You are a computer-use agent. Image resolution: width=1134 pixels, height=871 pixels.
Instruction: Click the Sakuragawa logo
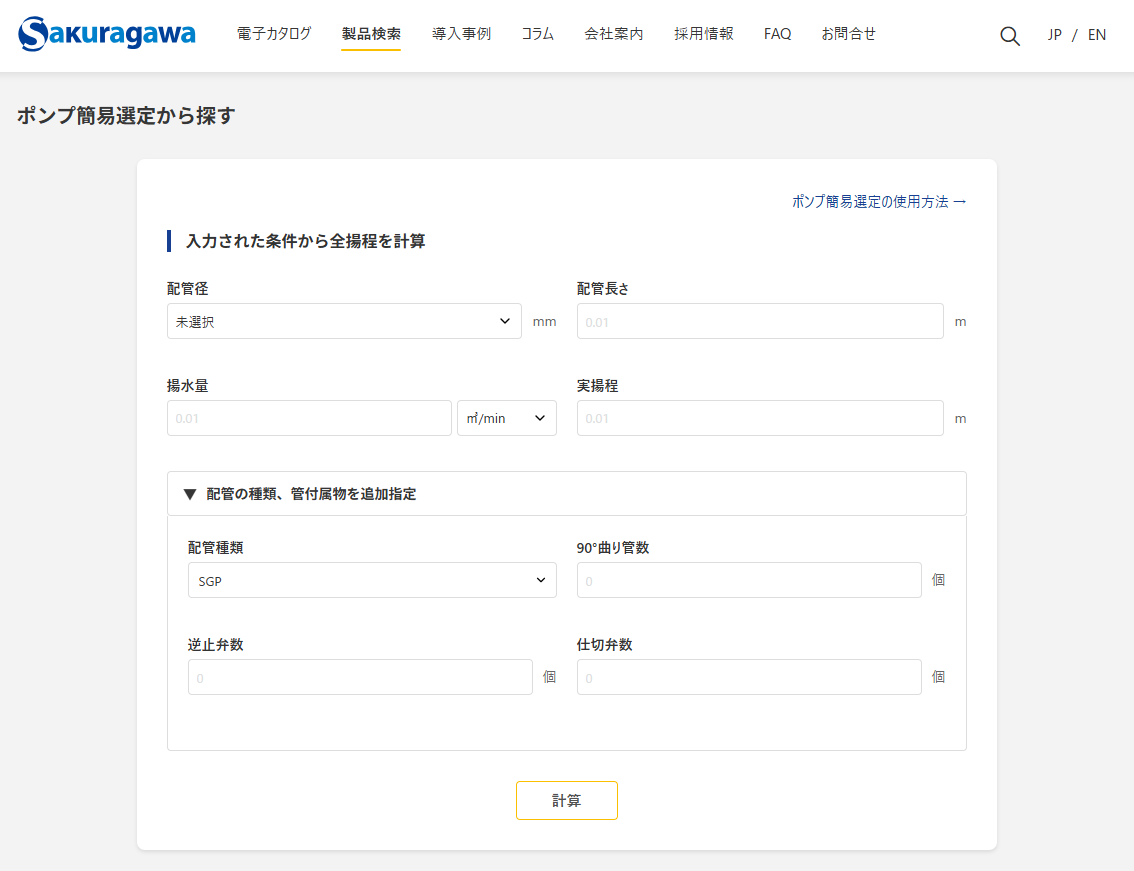point(107,34)
